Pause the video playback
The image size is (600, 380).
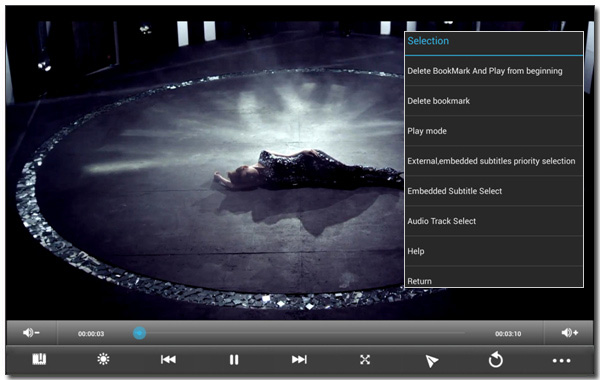tap(234, 360)
